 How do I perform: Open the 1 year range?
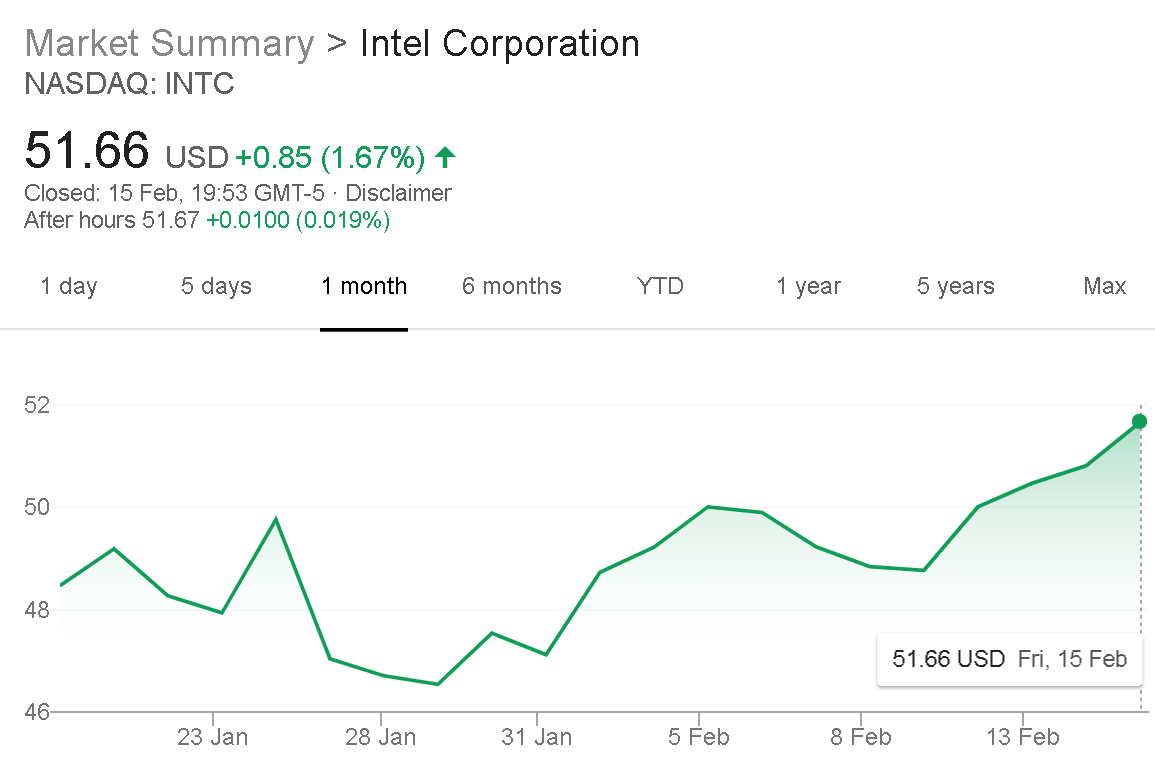(808, 286)
